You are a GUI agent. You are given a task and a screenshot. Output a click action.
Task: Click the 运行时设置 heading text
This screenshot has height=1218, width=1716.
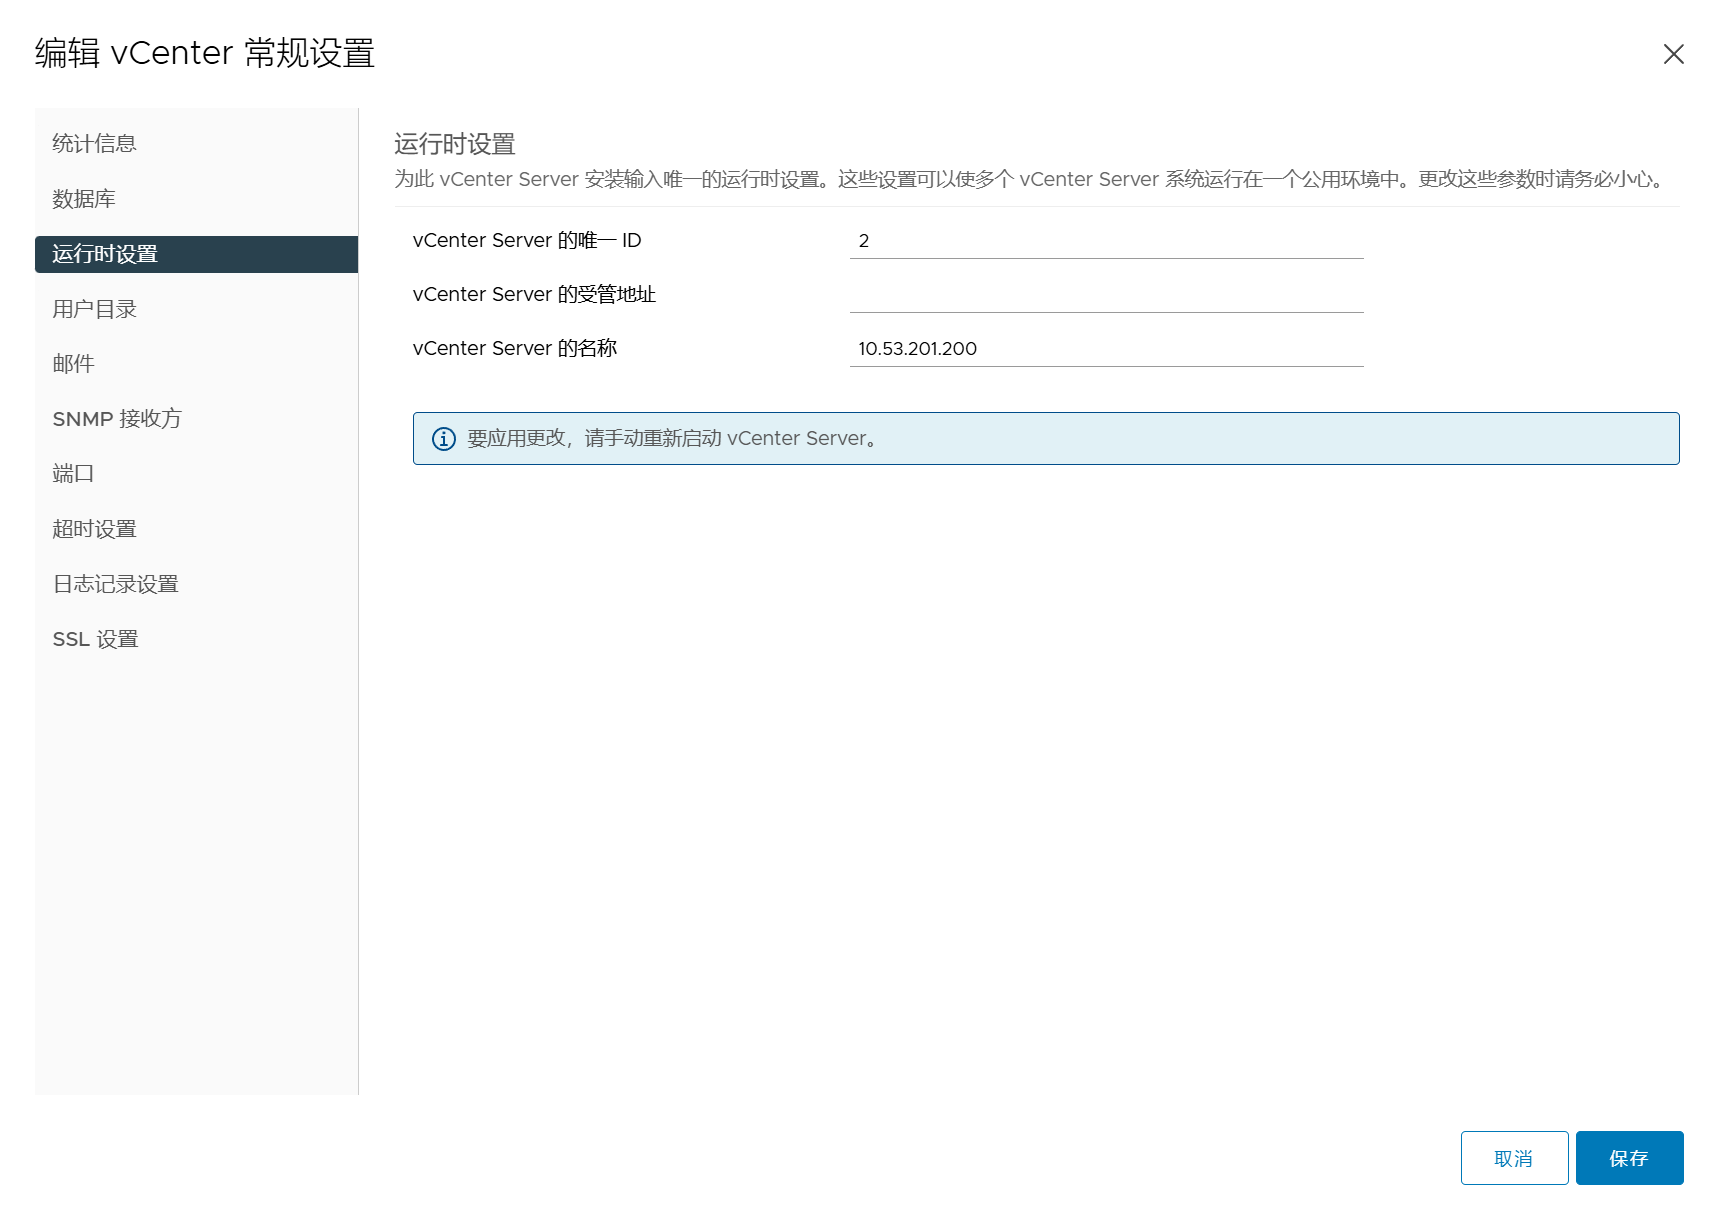tap(455, 144)
